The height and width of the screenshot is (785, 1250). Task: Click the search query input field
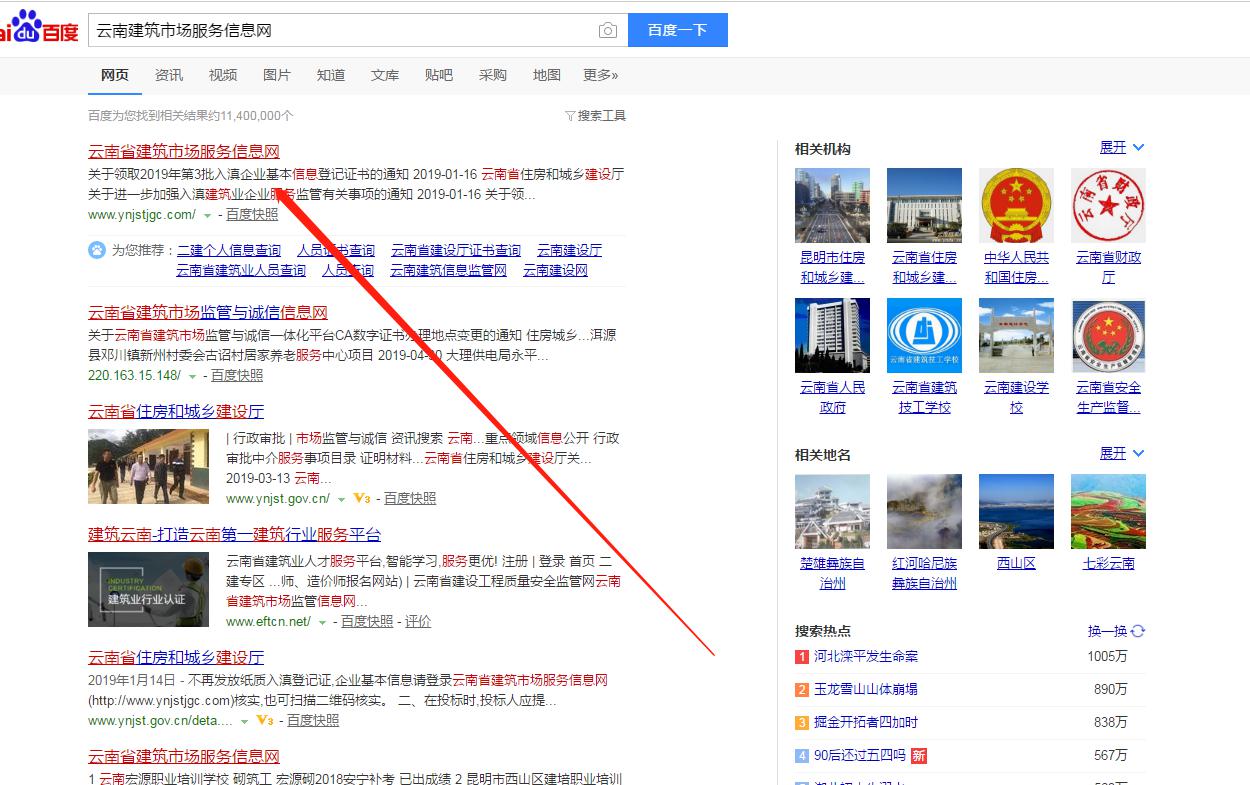click(340, 31)
